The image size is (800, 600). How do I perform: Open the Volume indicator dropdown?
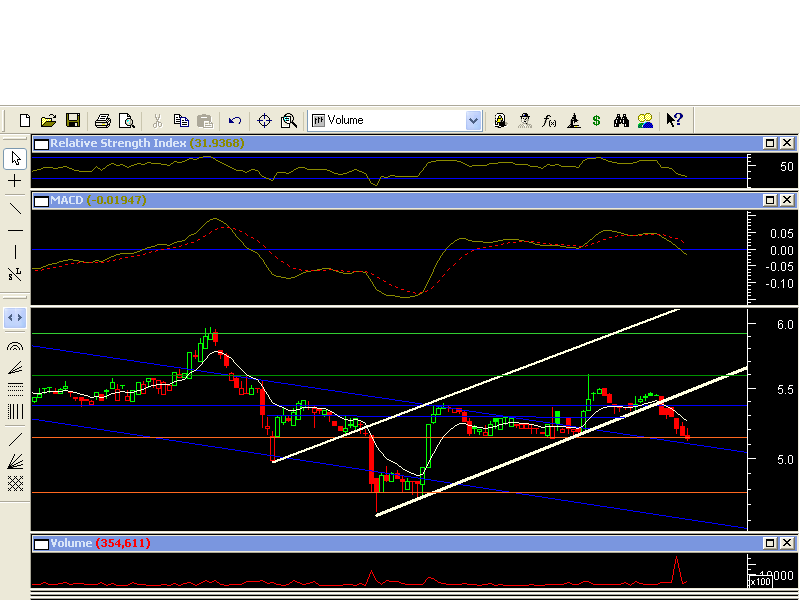473,120
